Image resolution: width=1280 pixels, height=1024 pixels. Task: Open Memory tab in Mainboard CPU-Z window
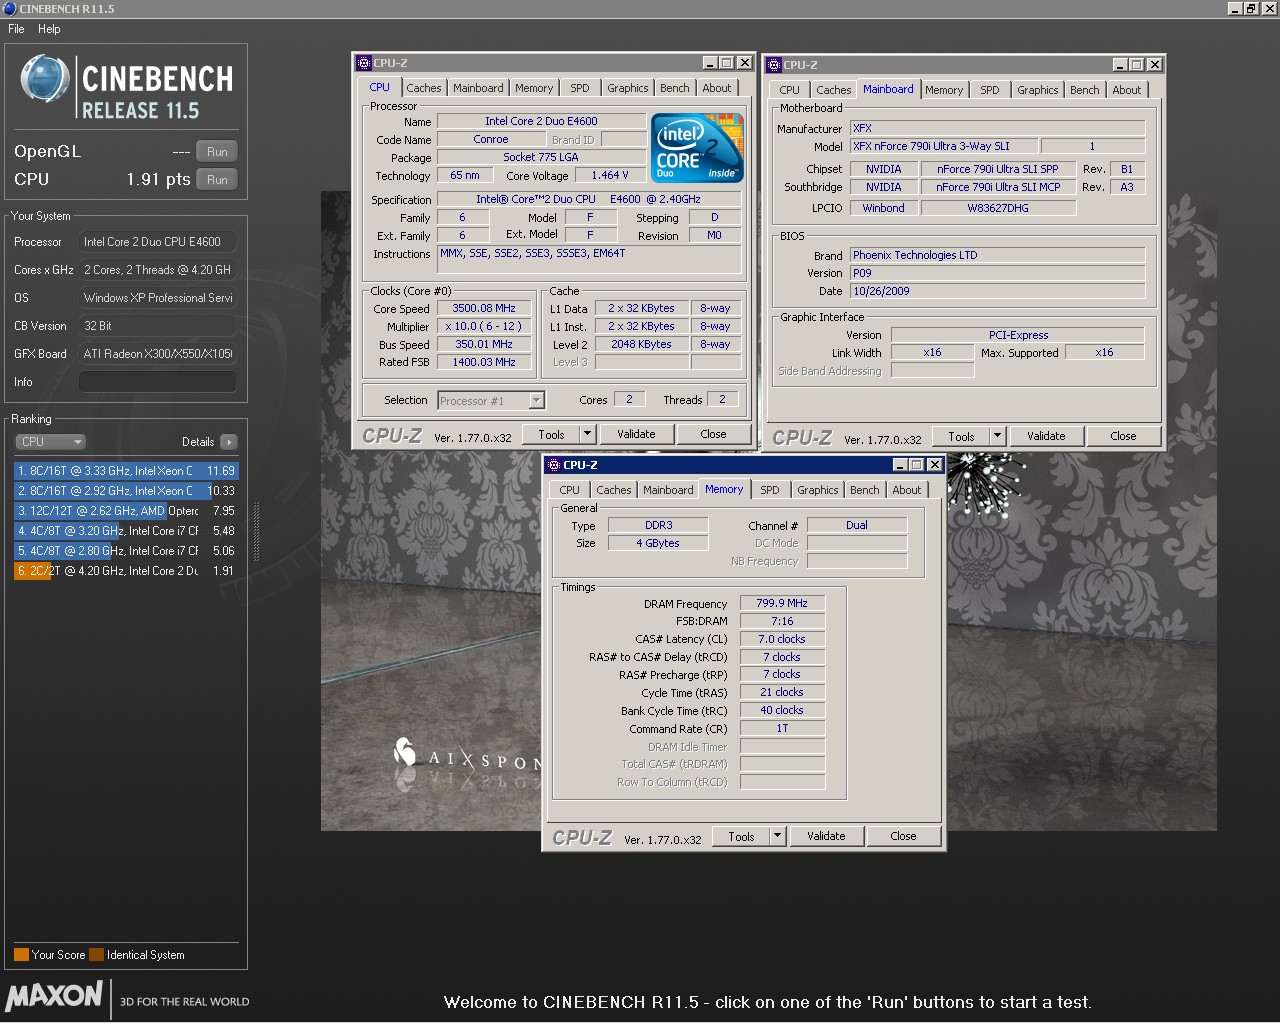pyautogui.click(x=944, y=90)
